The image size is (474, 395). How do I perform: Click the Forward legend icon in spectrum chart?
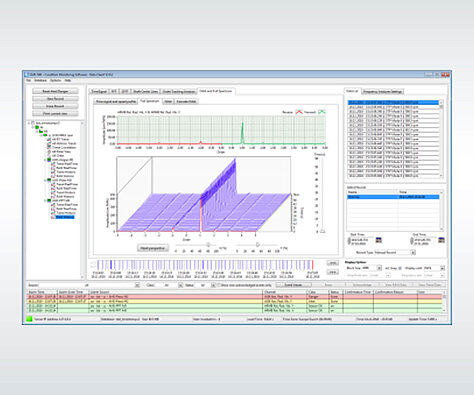[x=322, y=112]
